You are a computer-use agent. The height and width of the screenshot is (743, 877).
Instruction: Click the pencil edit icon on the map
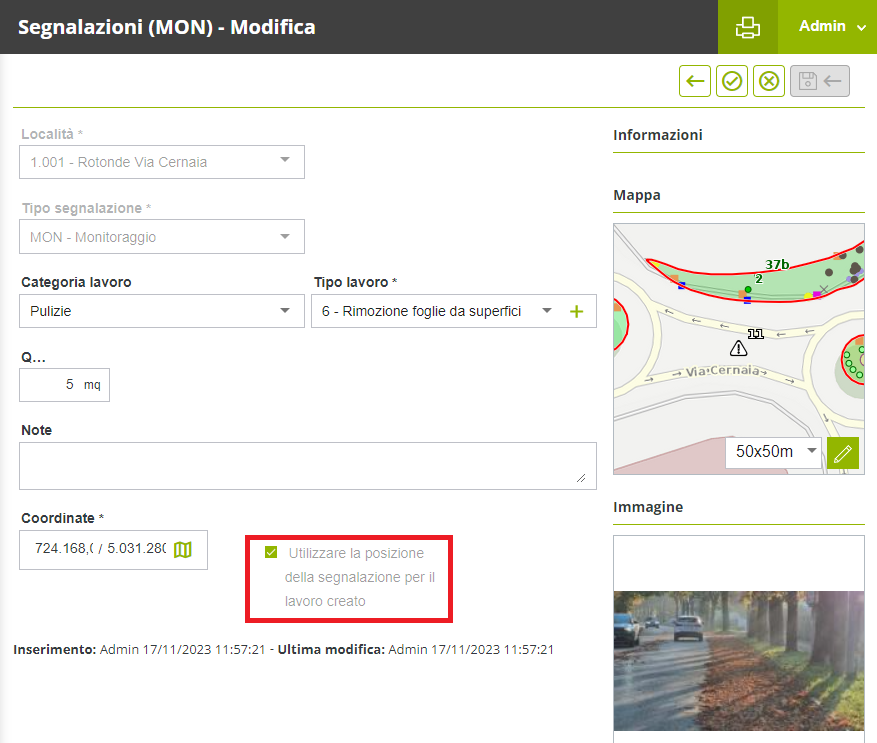(x=843, y=453)
